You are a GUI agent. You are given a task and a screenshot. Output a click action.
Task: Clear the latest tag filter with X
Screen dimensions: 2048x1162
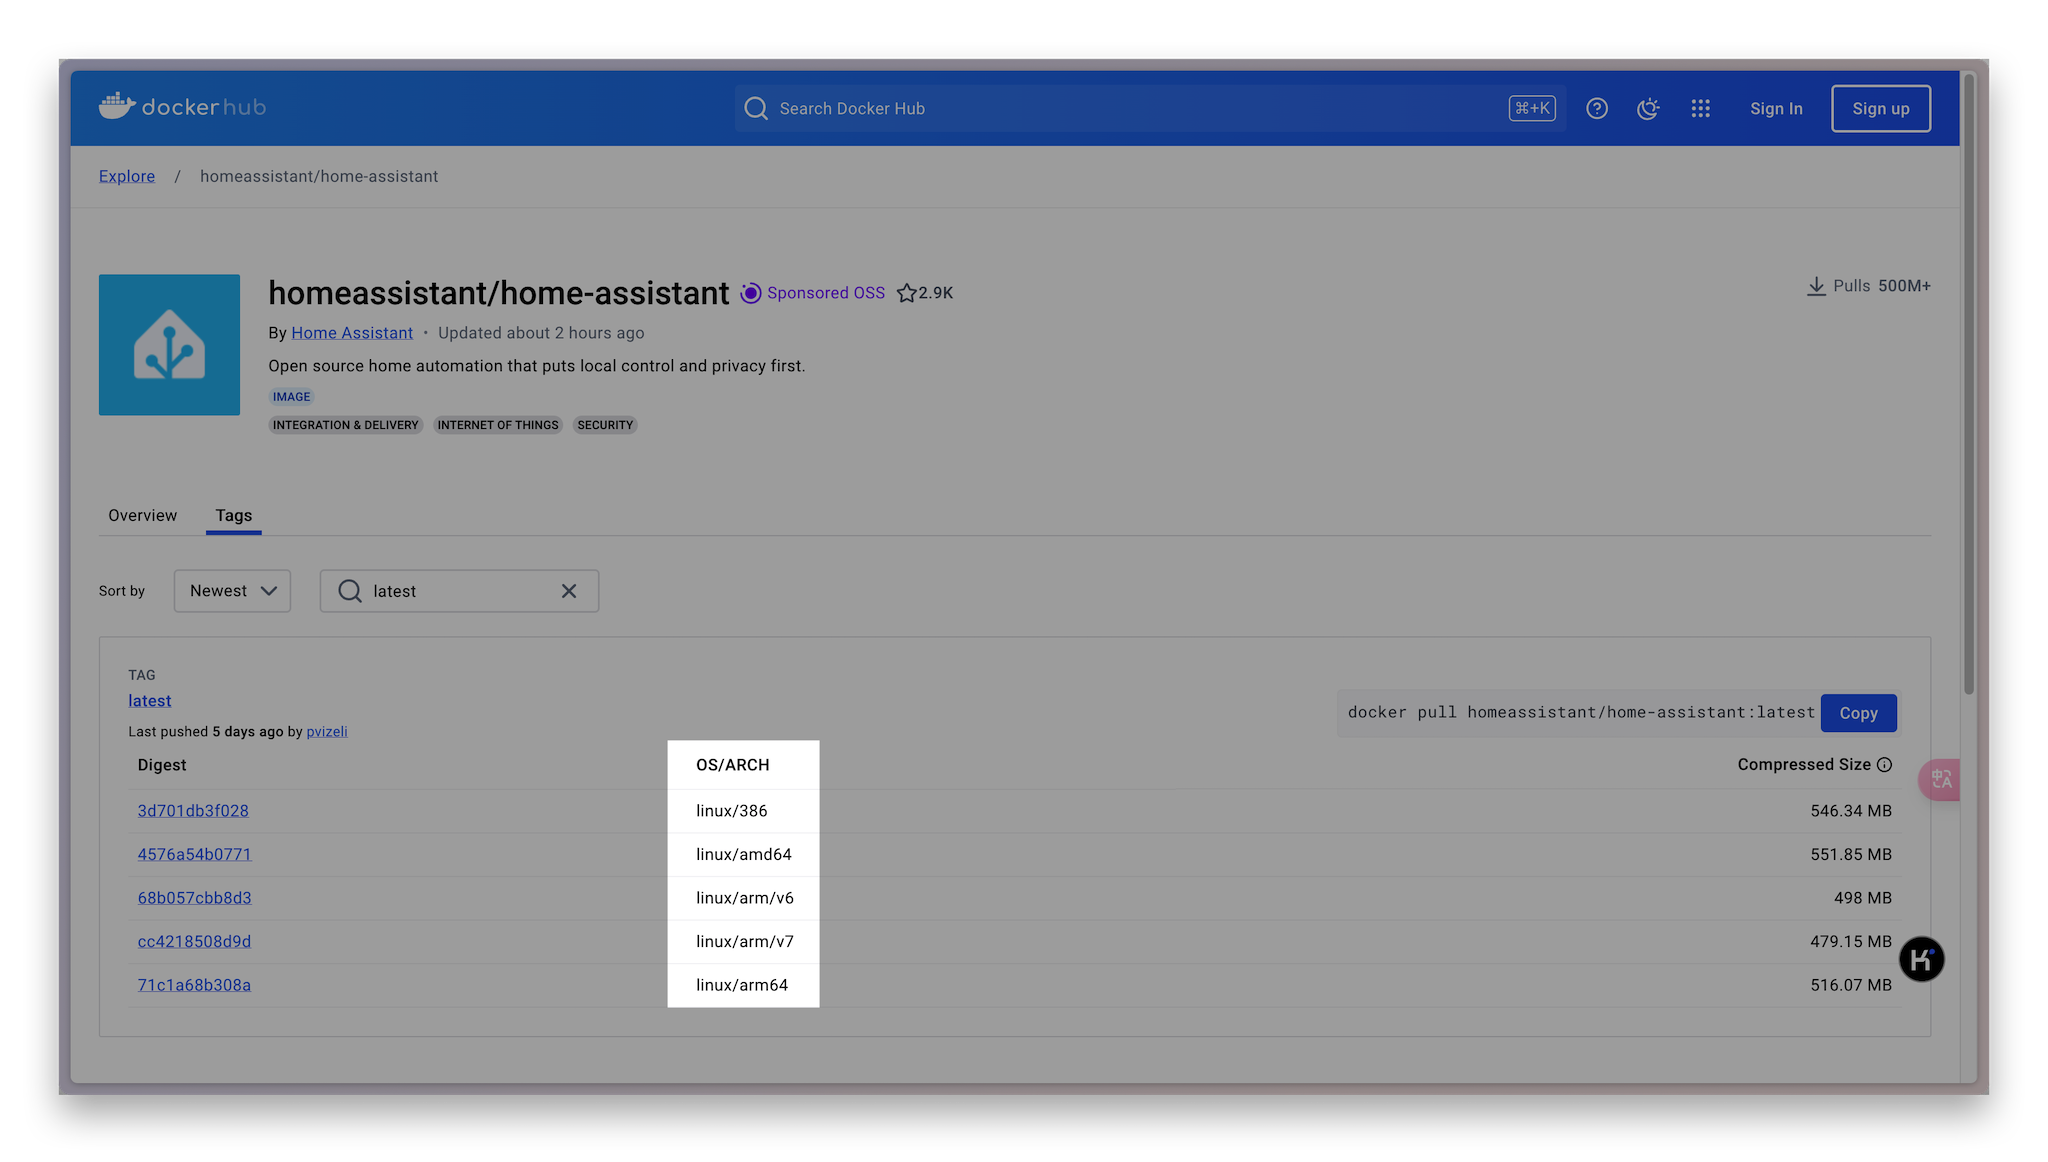point(569,591)
